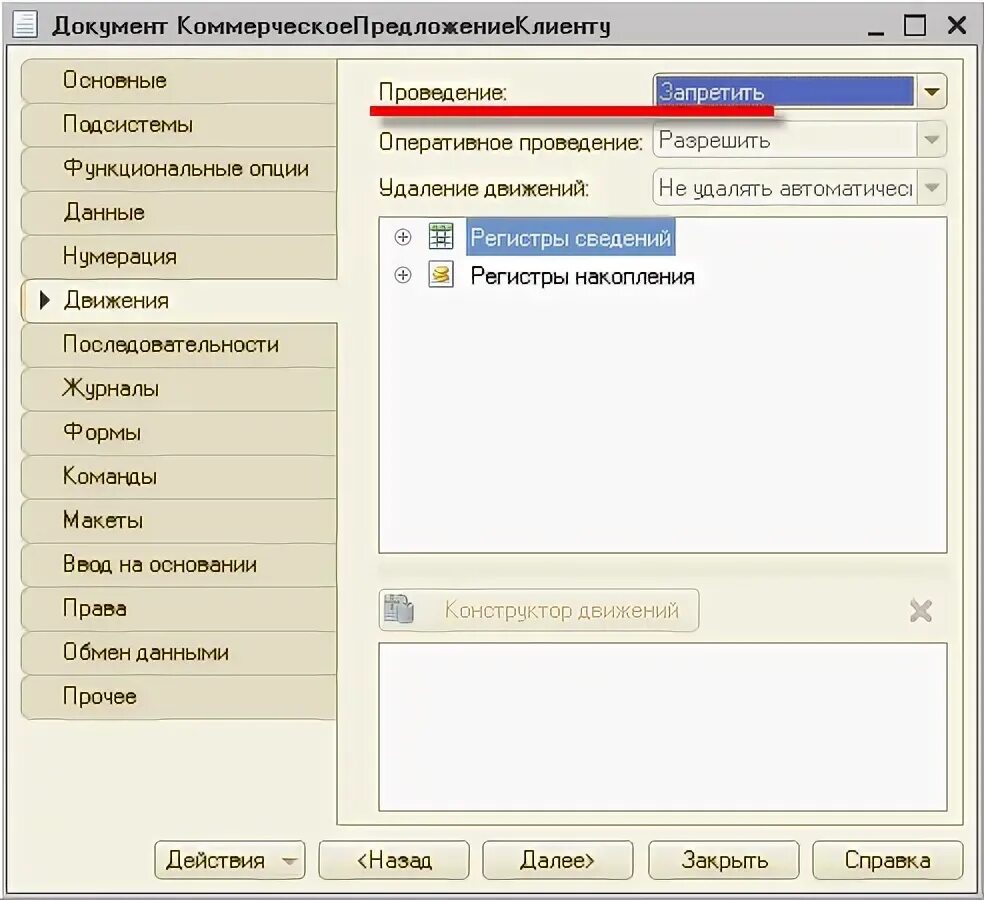The image size is (984, 900).
Task: Expand the Регистры сведений node
Action: pyautogui.click(x=403, y=237)
